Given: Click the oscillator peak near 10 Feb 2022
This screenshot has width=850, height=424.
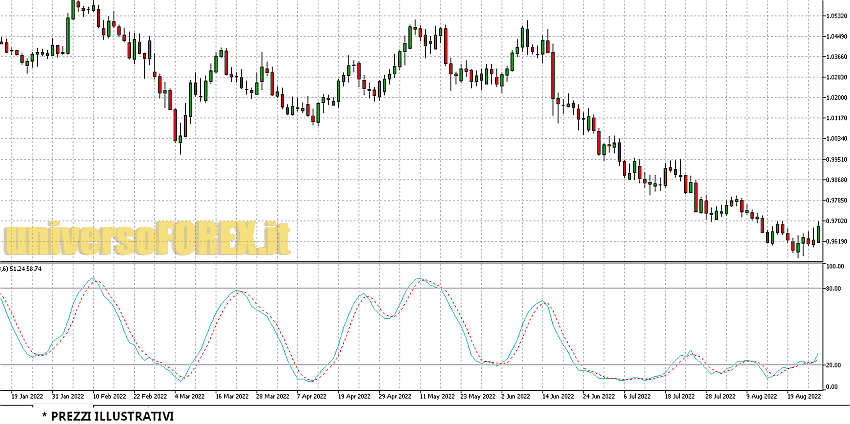Looking at the screenshot, I should 92,279.
